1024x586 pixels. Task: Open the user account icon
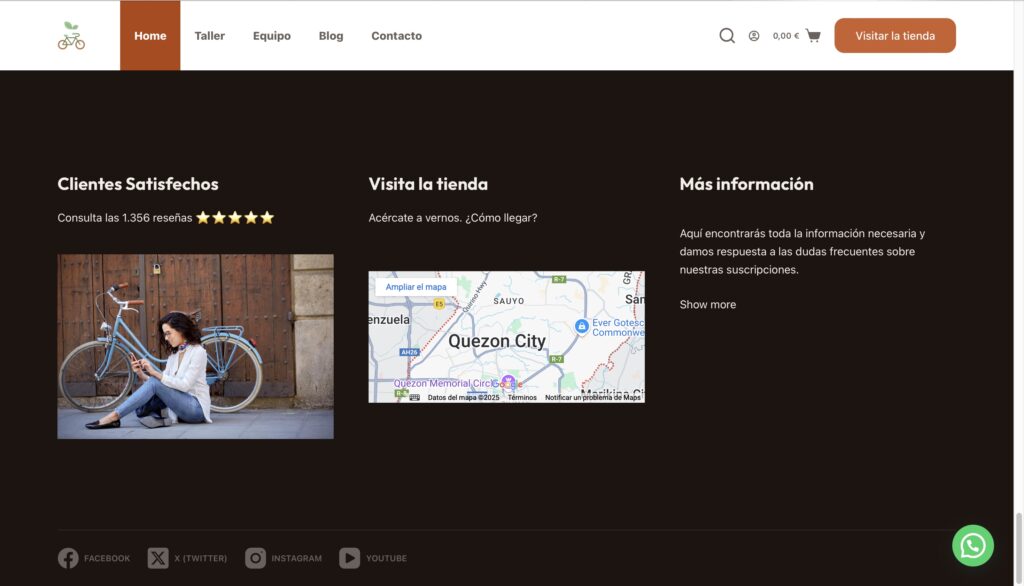[x=754, y=36]
